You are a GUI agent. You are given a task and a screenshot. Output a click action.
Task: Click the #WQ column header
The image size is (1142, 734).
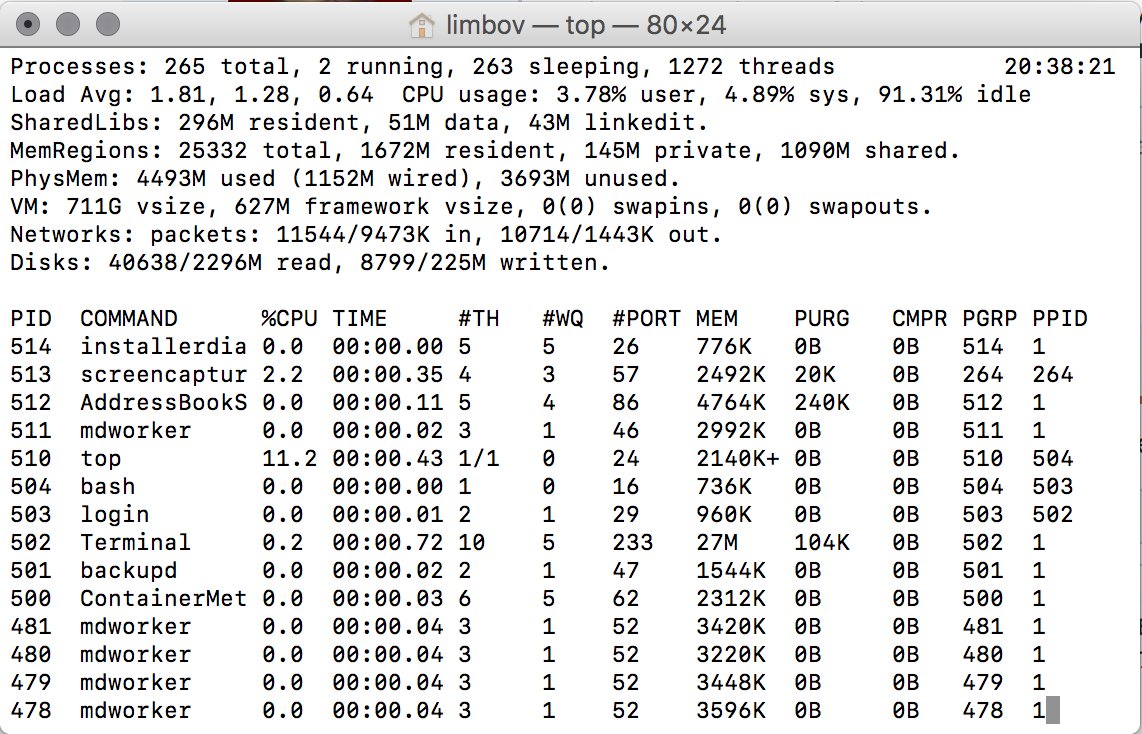563,319
